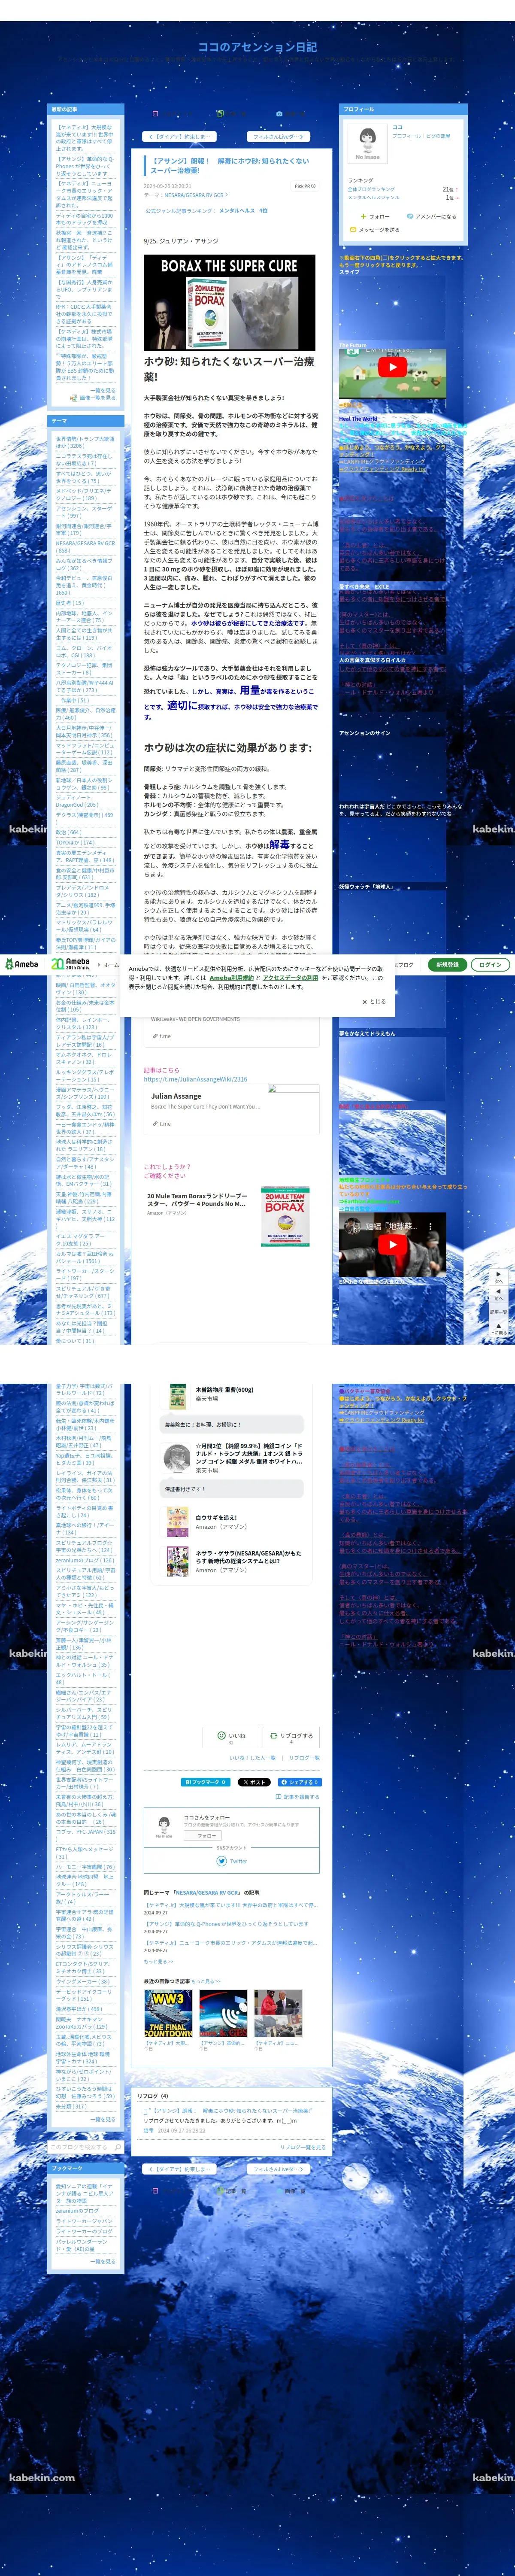The width and height of the screenshot is (515, 2576).
Task: Click 記事を報告する report link
Action: coord(297,1797)
